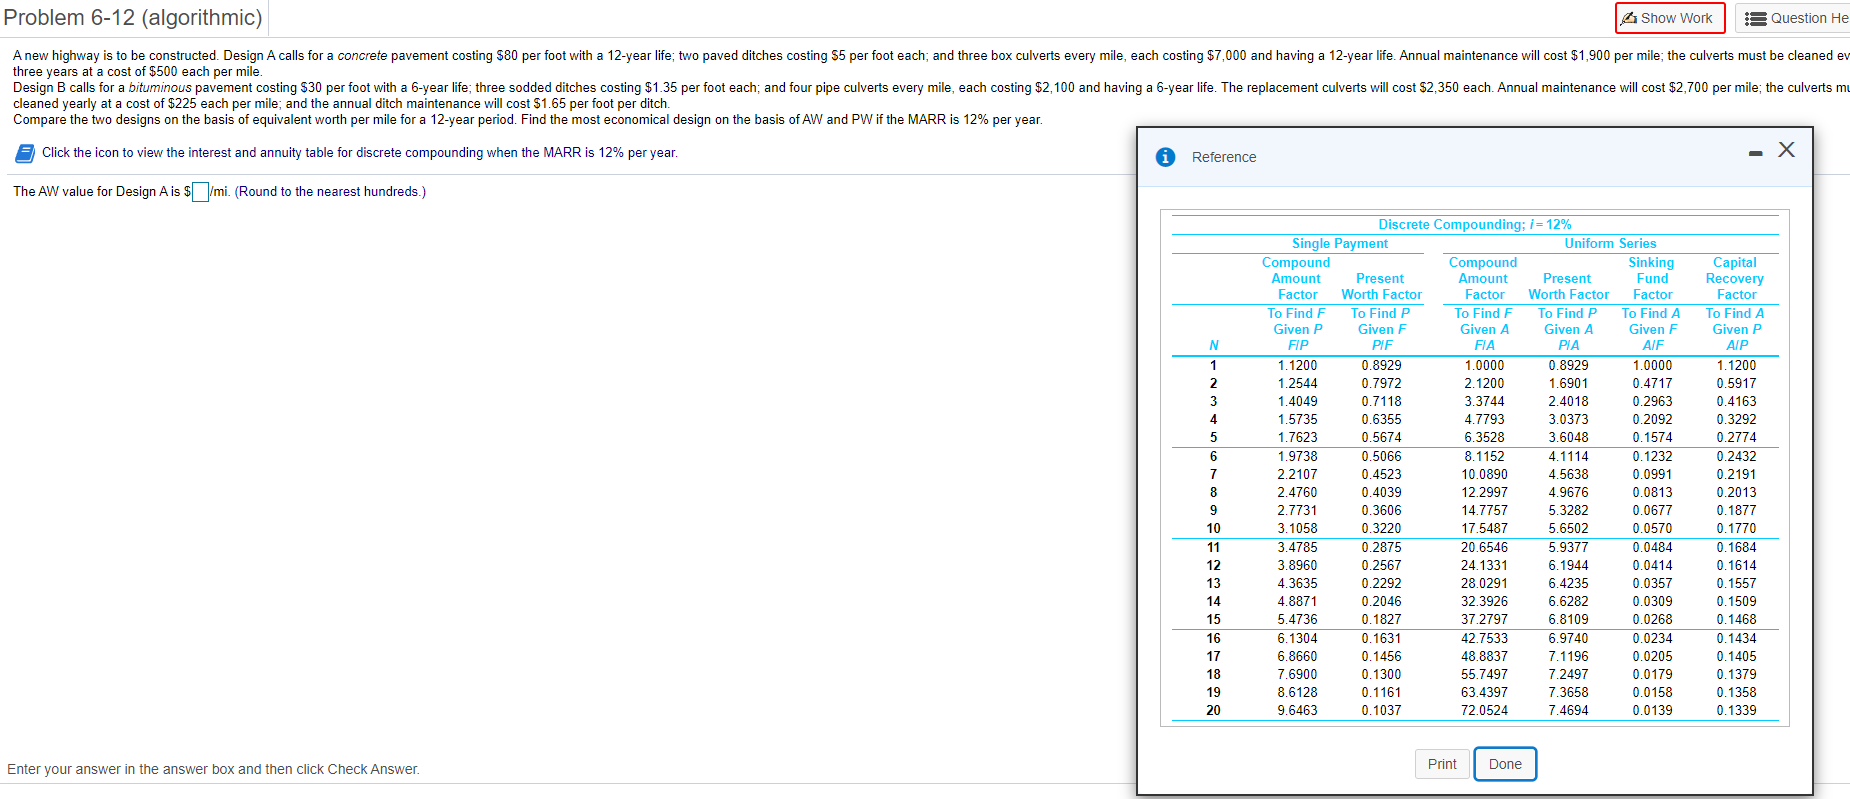Click the value 24.1331 in row 12
This screenshot has width=1850, height=799.
tap(1484, 565)
